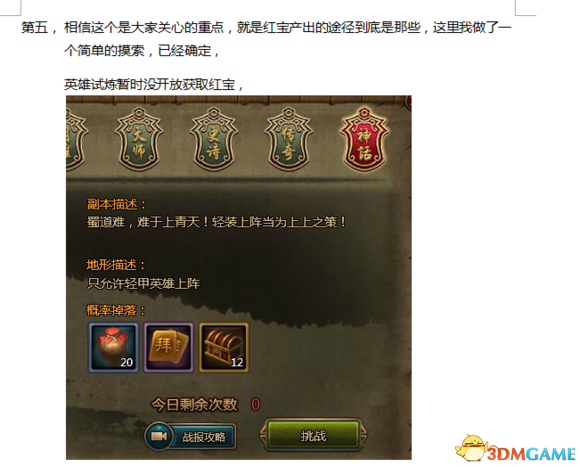Click the paragraph starting with 第五
The width and height of the screenshot is (580, 467).
pos(266,38)
